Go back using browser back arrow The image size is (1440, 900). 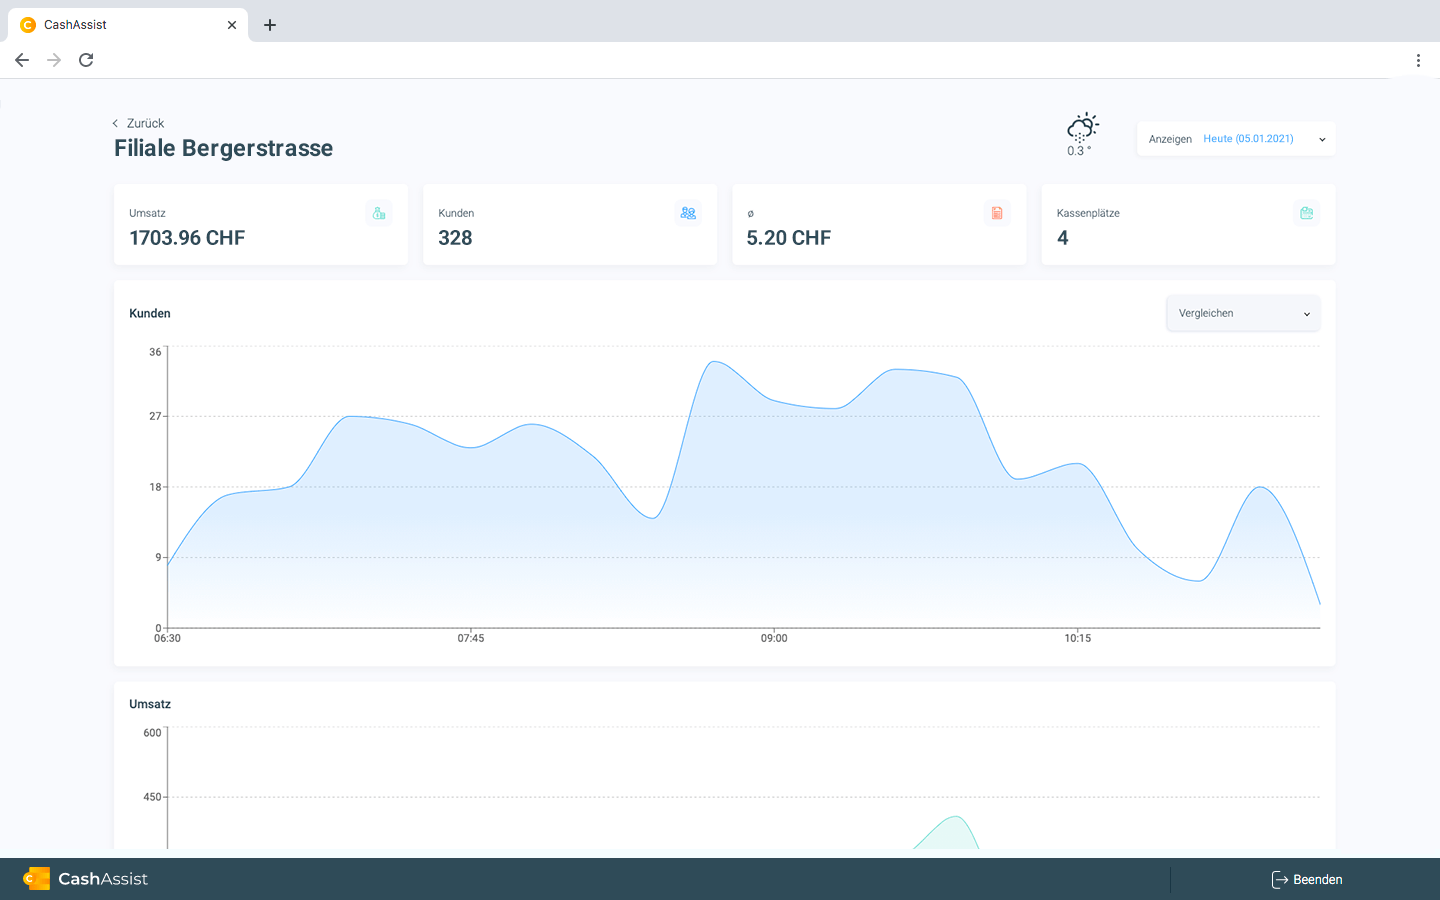point(22,60)
